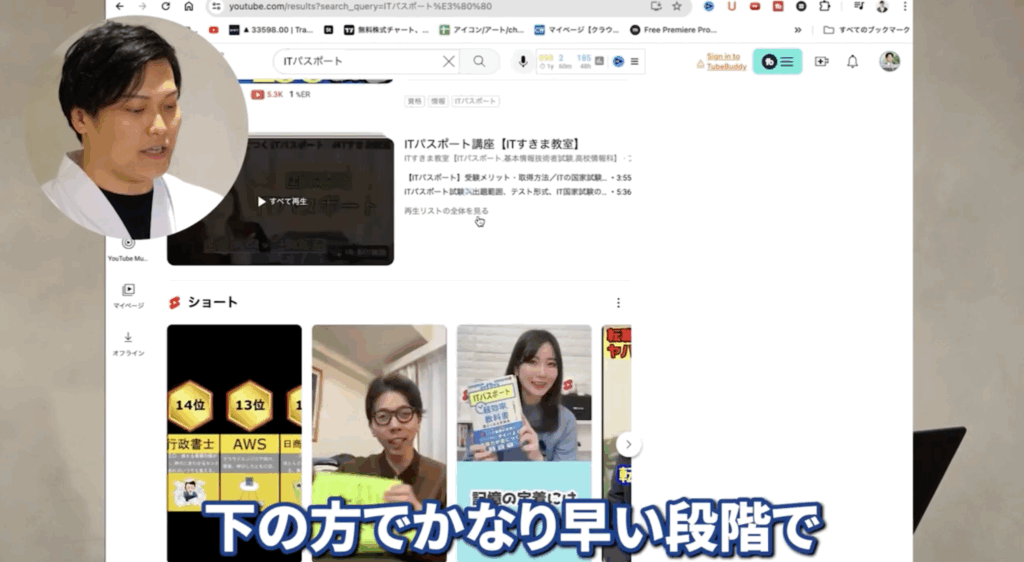Open the AWS ranking short thumbnail
The width and height of the screenshot is (1024, 562).
tap(234, 440)
